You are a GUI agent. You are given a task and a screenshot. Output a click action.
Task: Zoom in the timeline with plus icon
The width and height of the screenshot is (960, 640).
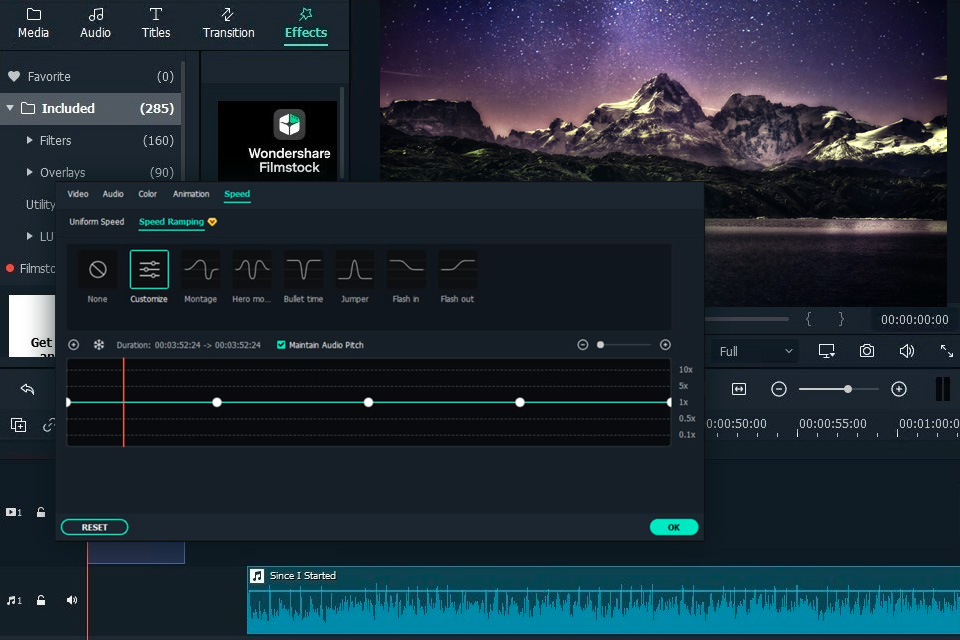[x=899, y=389]
